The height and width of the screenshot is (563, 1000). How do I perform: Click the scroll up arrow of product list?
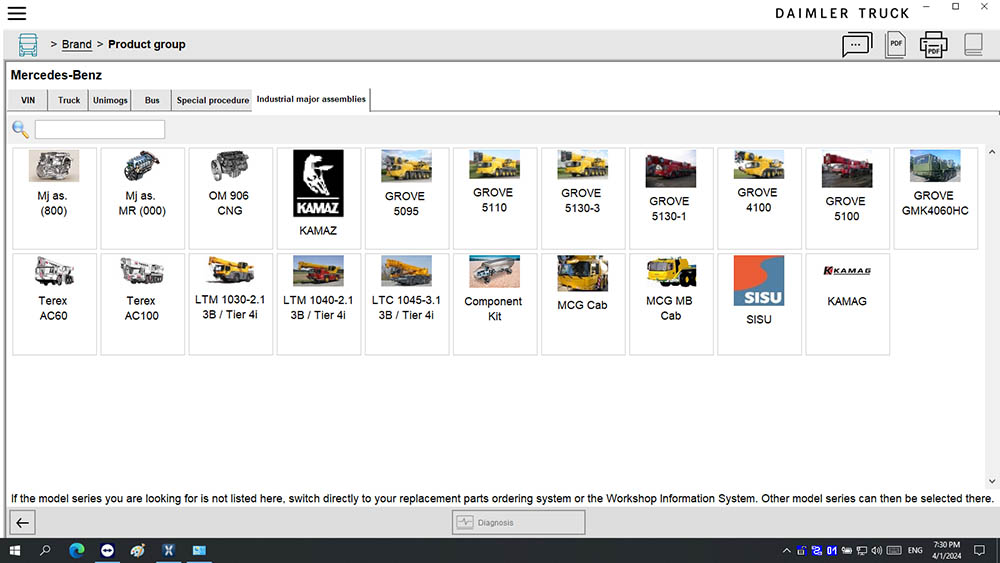[992, 152]
